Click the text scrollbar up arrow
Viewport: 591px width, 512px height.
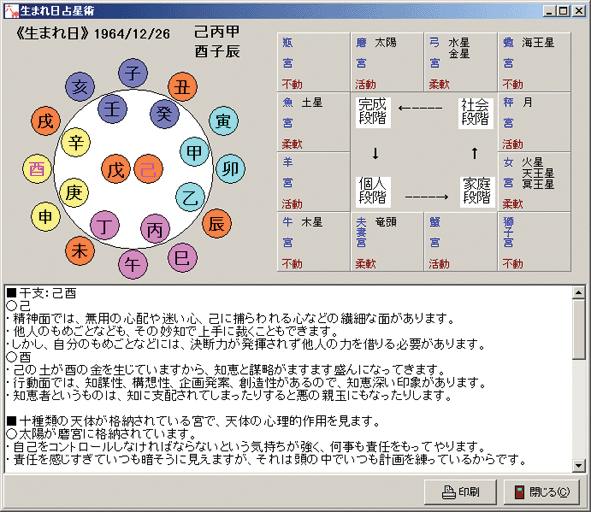579,292
